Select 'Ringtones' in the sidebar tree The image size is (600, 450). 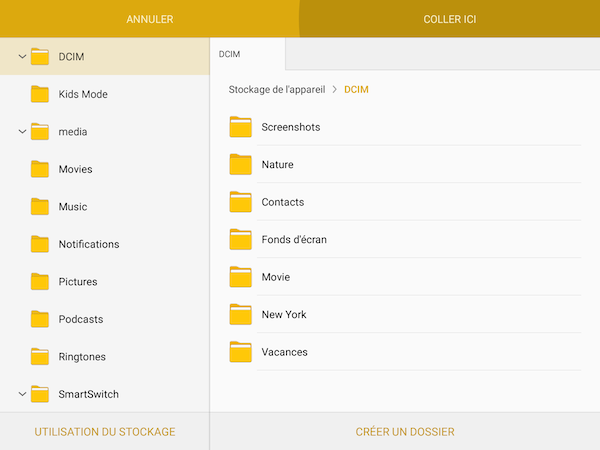(x=82, y=357)
